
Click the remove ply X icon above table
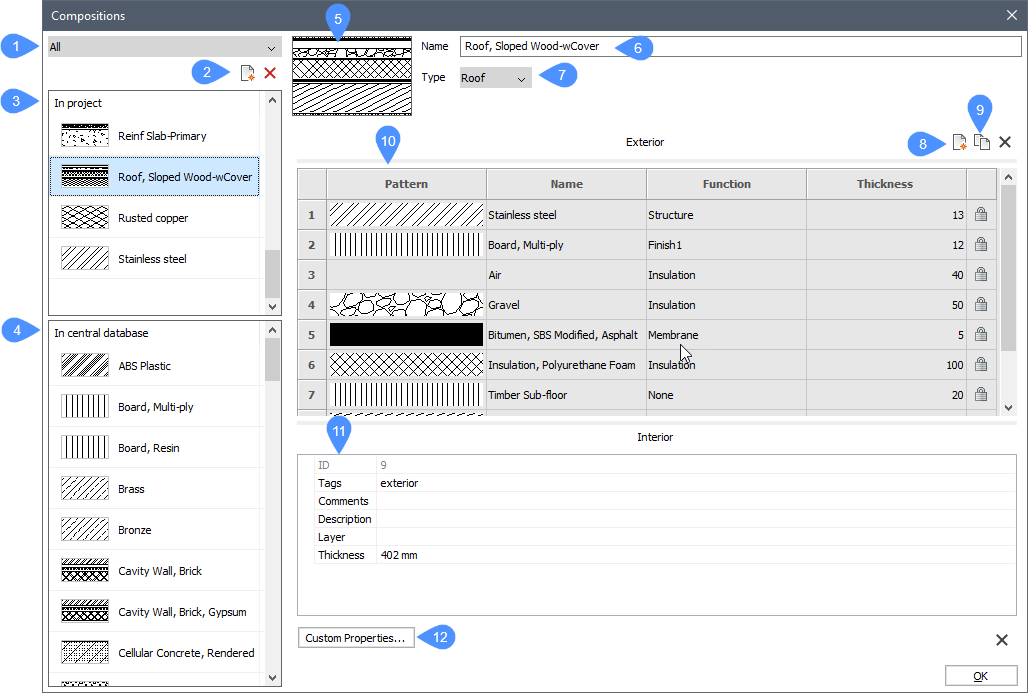(1005, 142)
